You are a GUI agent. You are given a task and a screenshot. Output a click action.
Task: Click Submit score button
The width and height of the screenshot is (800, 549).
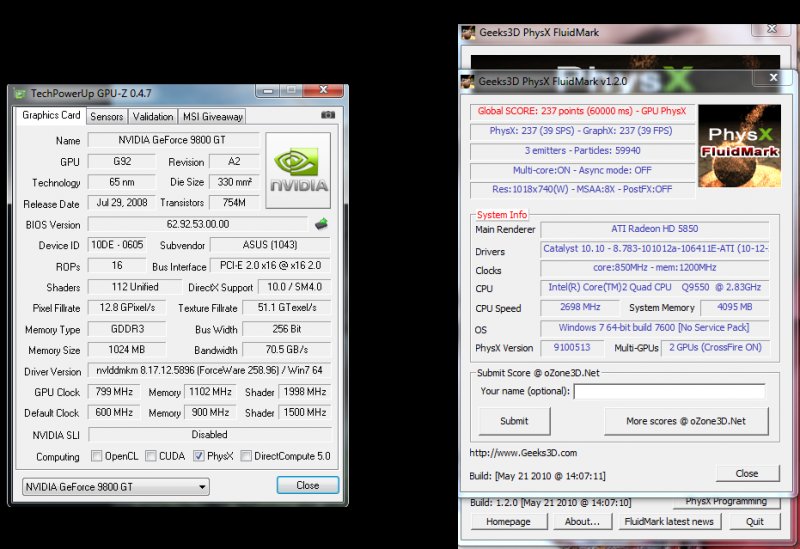pyautogui.click(x=514, y=421)
